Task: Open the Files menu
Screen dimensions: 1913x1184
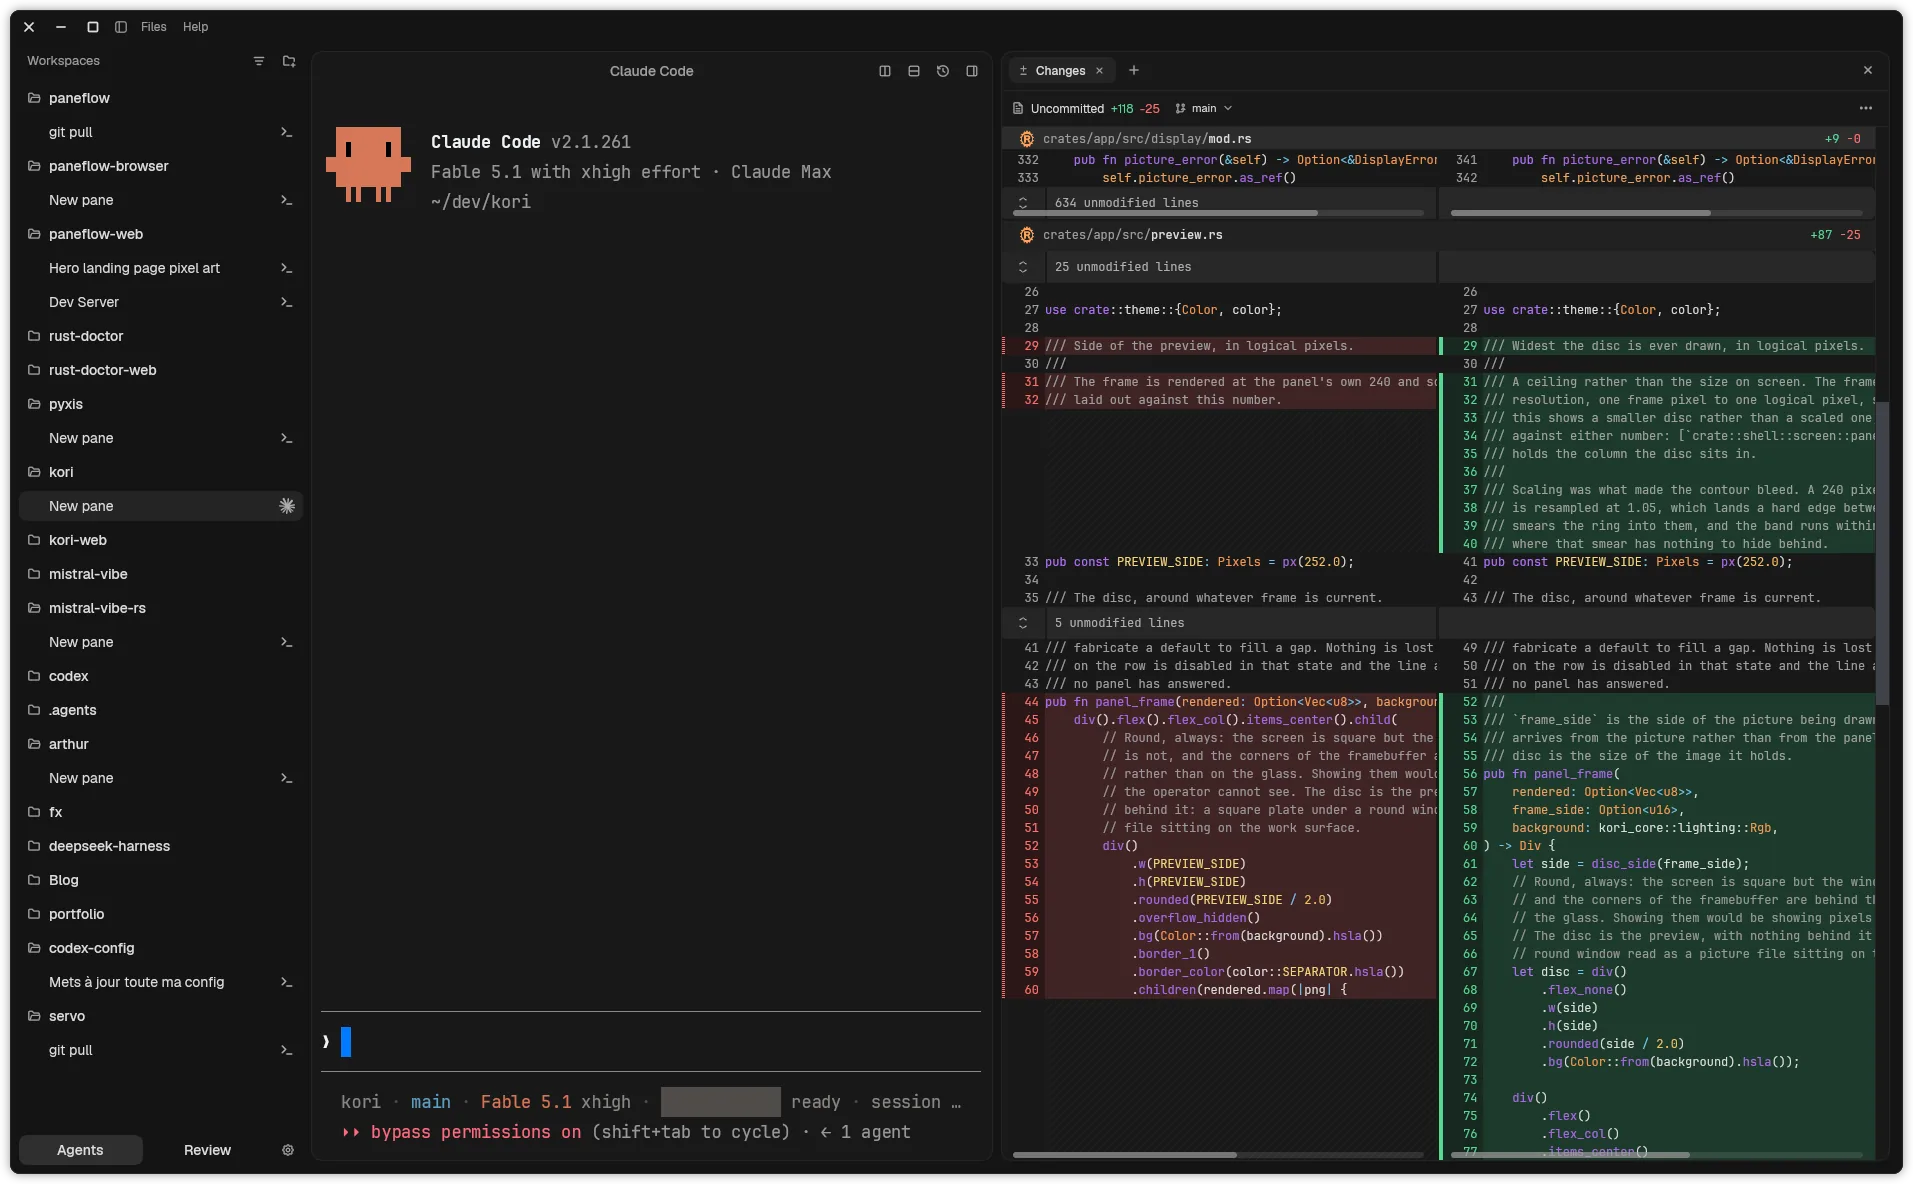Action: pyautogui.click(x=154, y=27)
